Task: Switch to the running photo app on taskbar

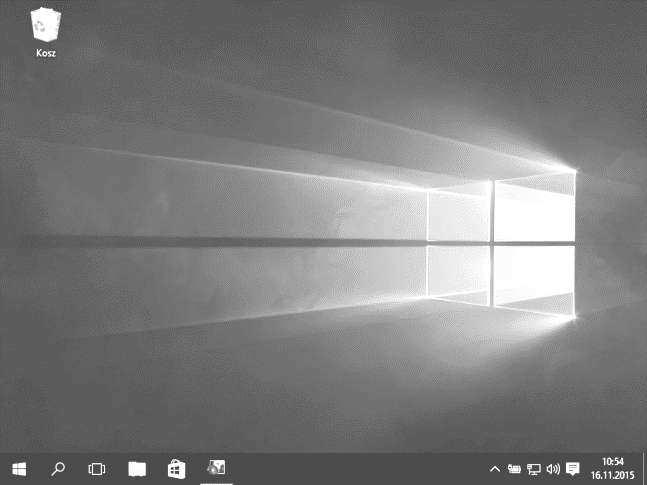Action: tap(216, 468)
